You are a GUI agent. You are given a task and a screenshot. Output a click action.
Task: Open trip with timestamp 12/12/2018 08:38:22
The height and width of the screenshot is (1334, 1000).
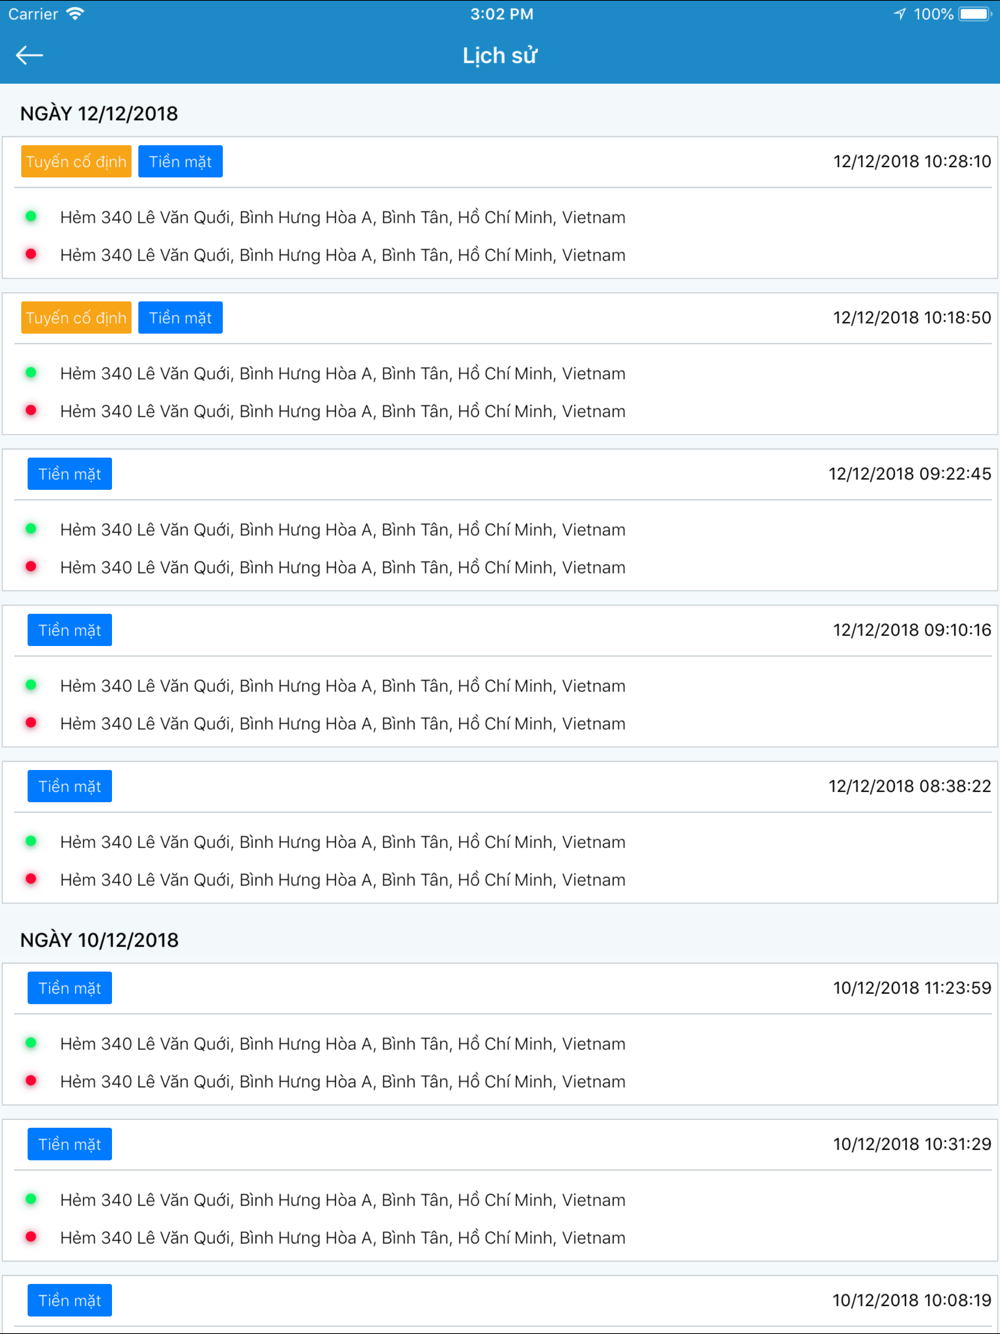pyautogui.click(x=500, y=832)
